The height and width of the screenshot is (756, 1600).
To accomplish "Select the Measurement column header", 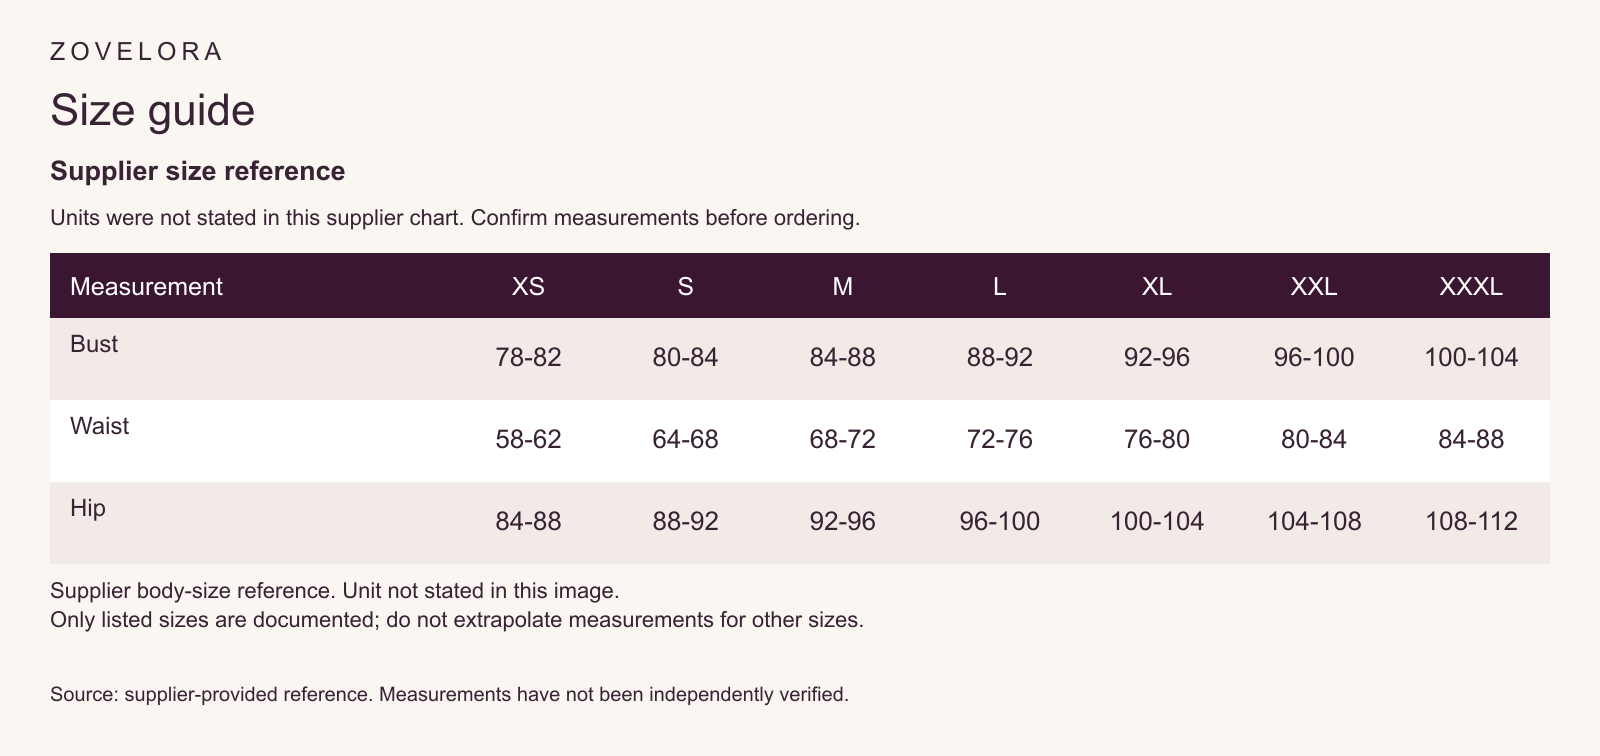I will pyautogui.click(x=146, y=286).
